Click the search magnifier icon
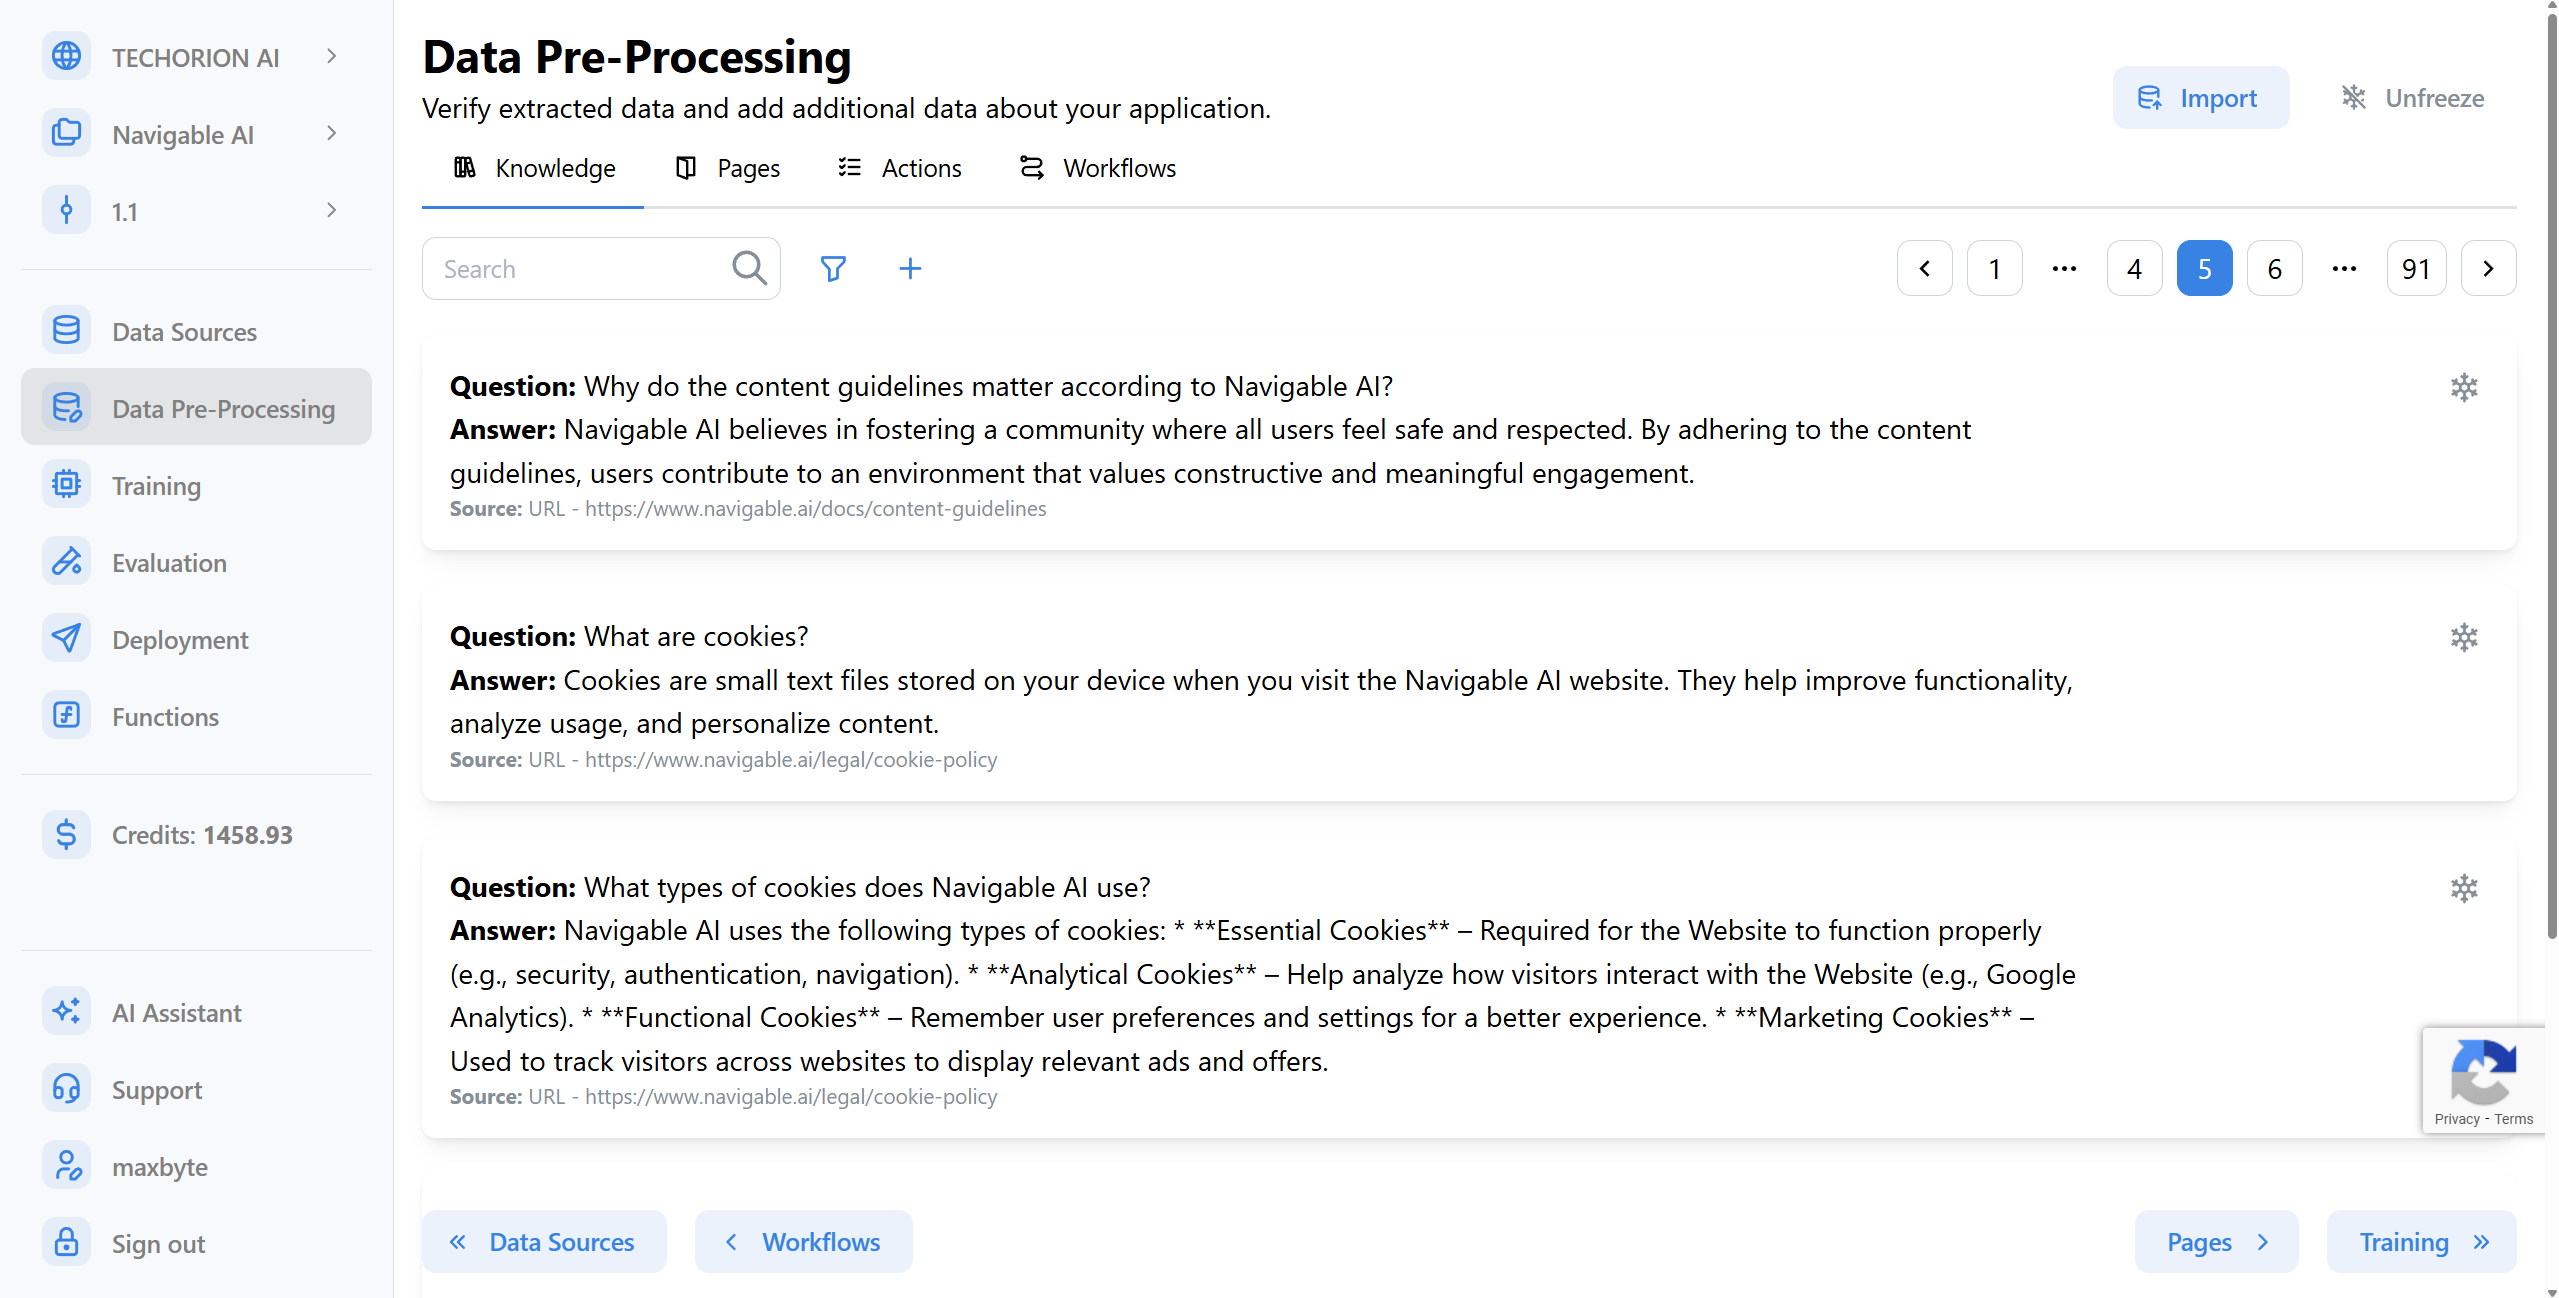 [749, 268]
